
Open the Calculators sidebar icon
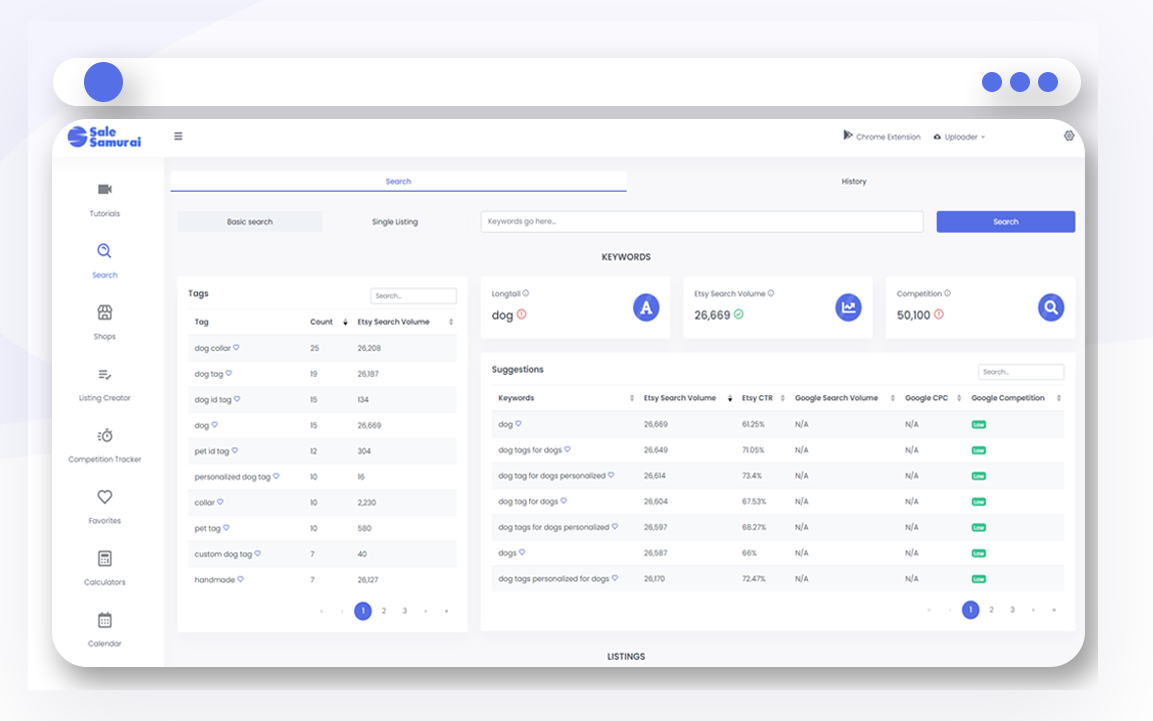104,559
